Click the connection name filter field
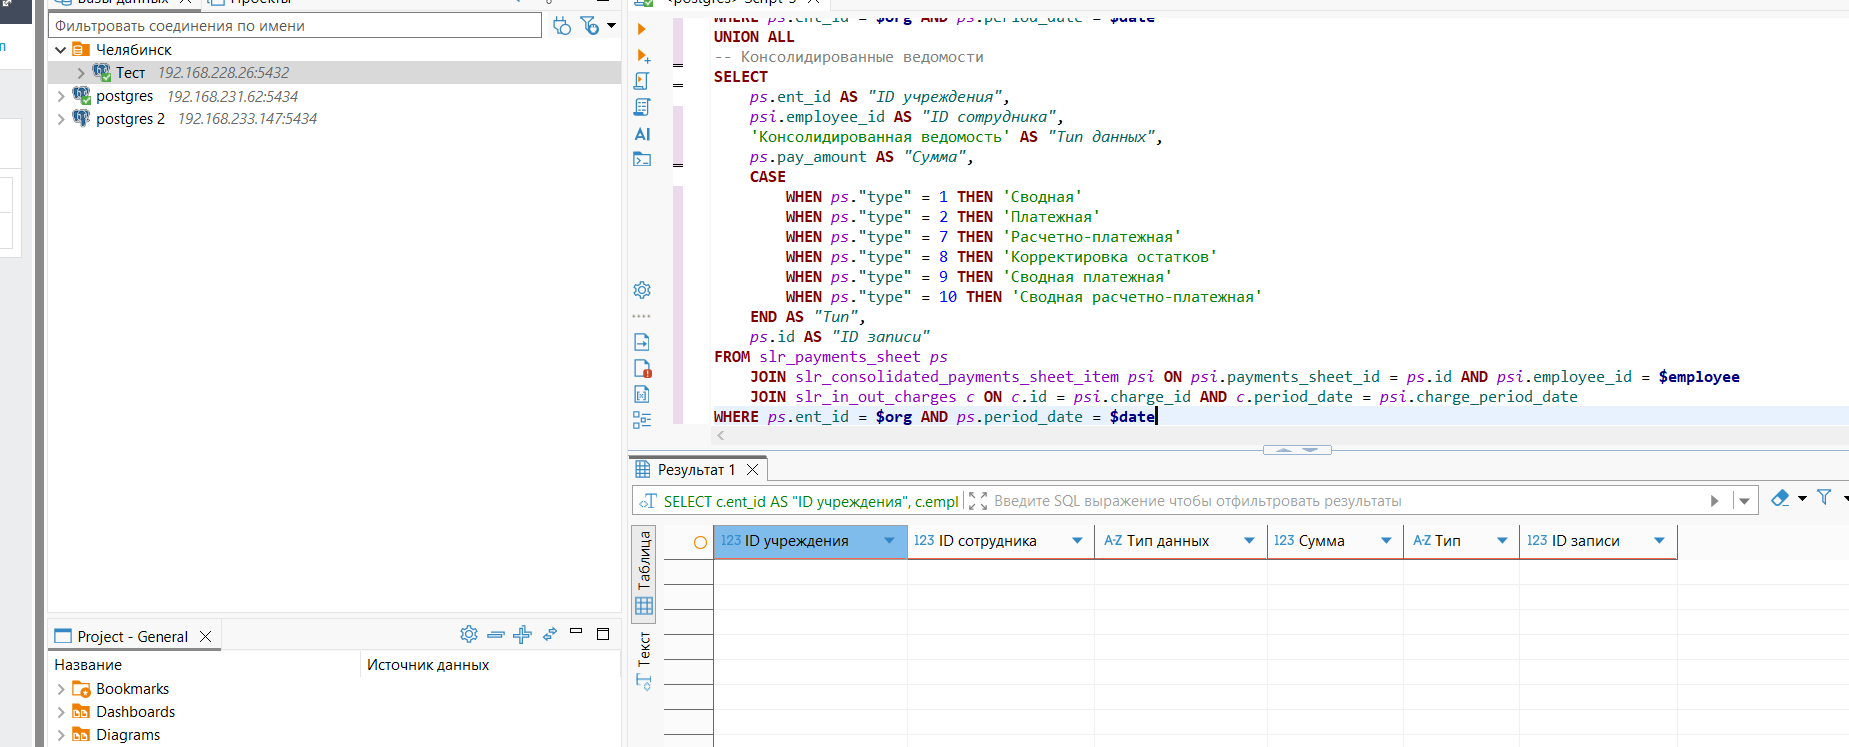 [x=295, y=26]
